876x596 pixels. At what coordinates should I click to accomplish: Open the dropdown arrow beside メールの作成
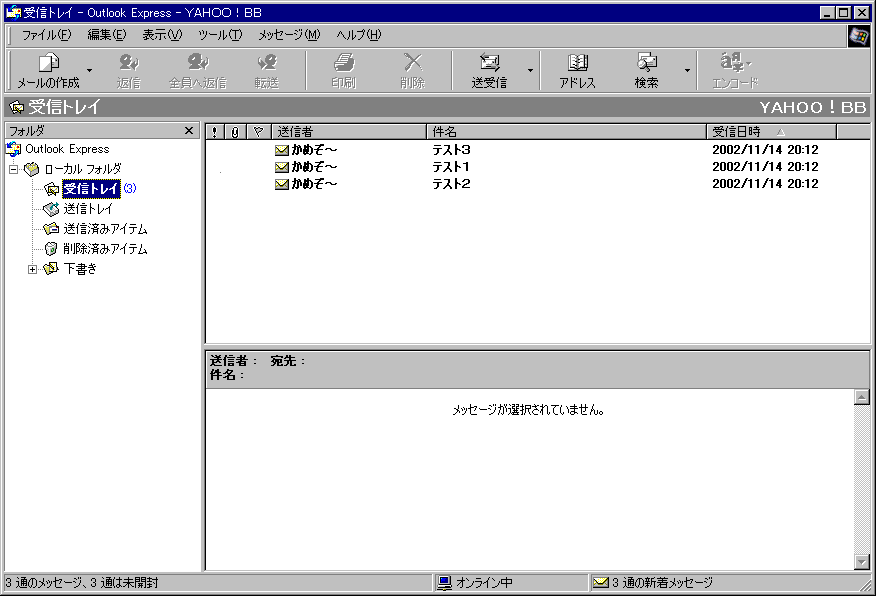(x=89, y=70)
